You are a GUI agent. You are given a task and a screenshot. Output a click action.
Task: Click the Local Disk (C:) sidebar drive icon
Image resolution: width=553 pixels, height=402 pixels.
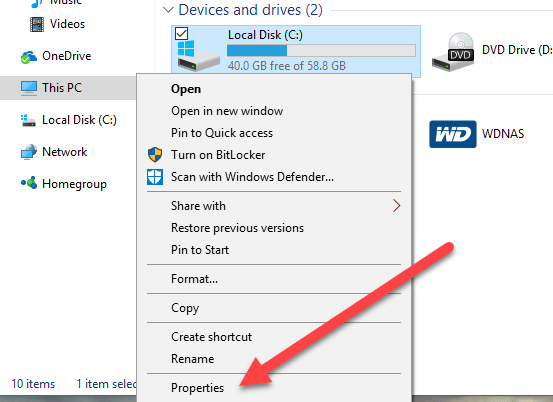point(28,120)
